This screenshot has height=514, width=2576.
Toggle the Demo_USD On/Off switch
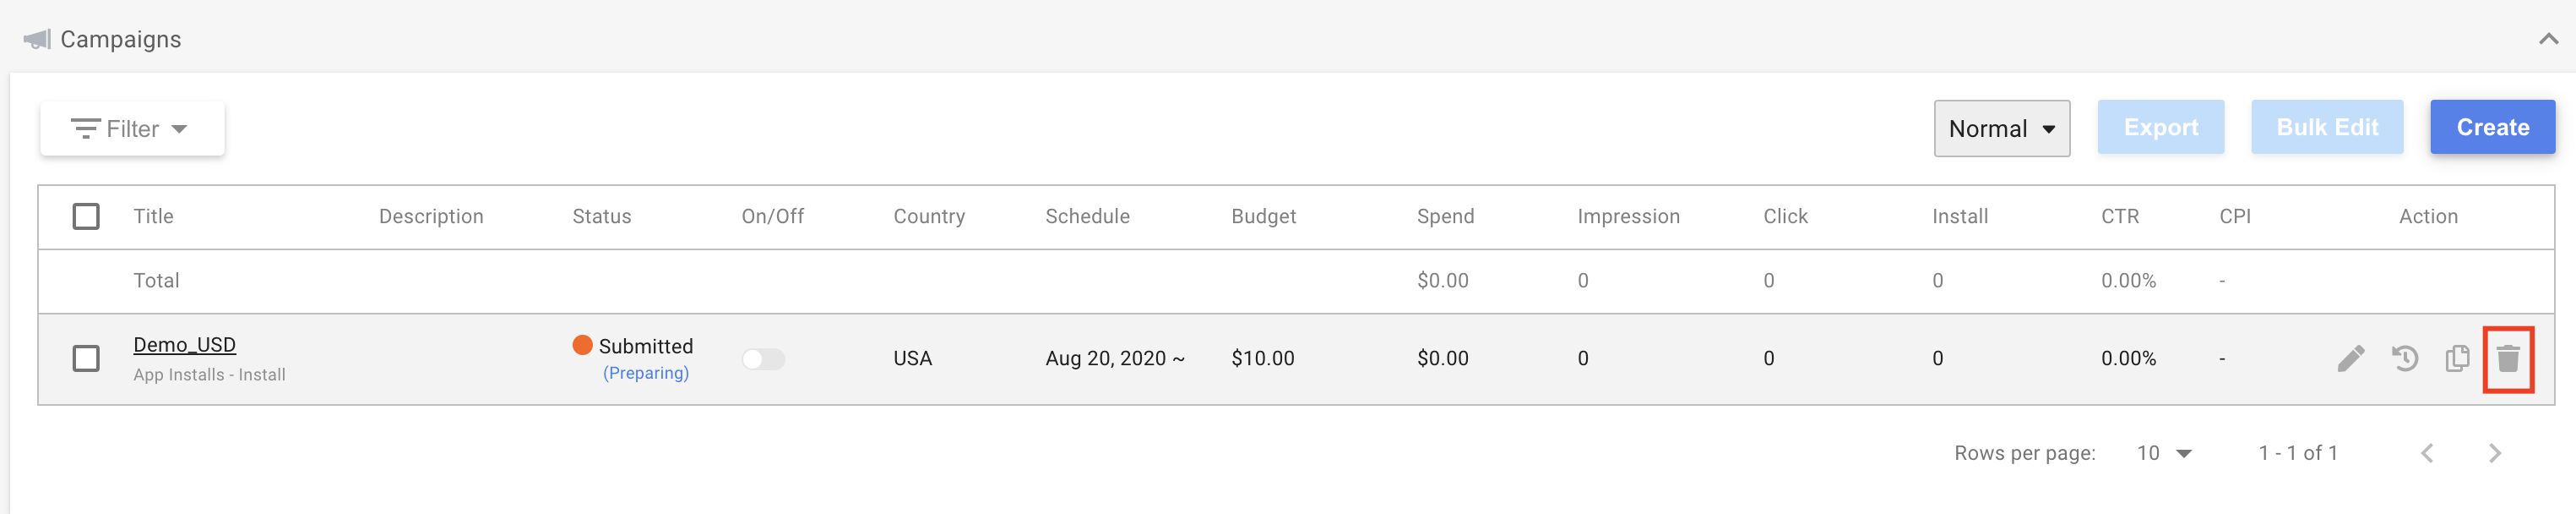point(763,359)
